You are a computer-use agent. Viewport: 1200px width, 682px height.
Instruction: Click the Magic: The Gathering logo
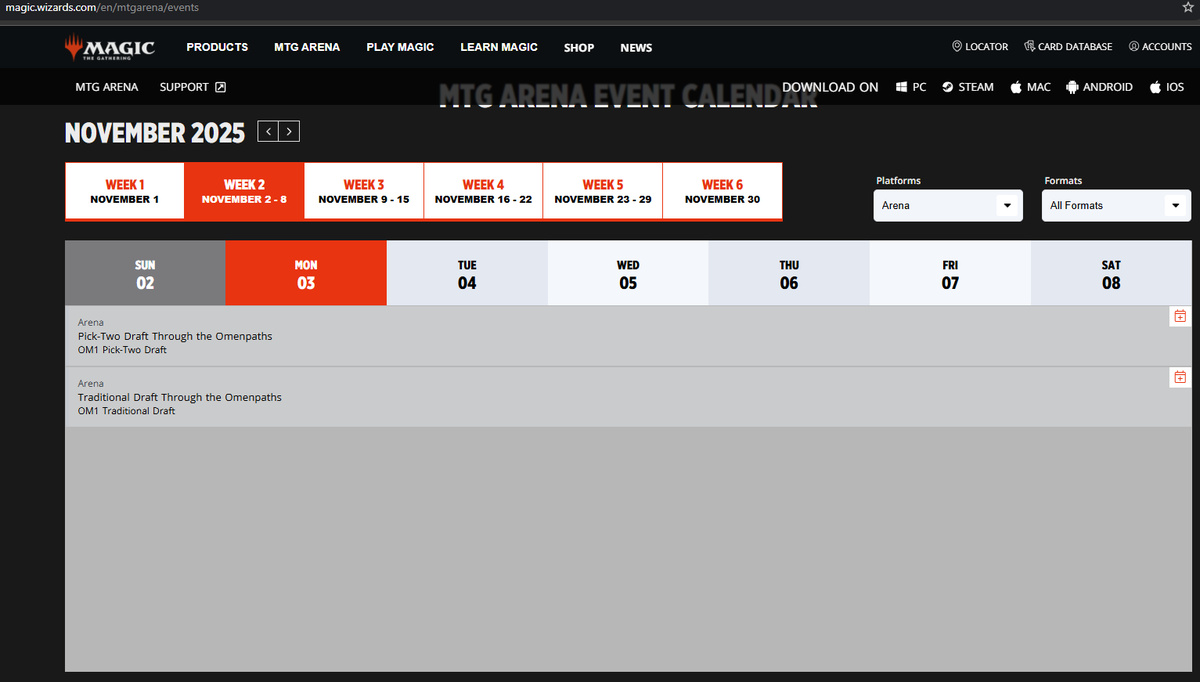point(109,46)
